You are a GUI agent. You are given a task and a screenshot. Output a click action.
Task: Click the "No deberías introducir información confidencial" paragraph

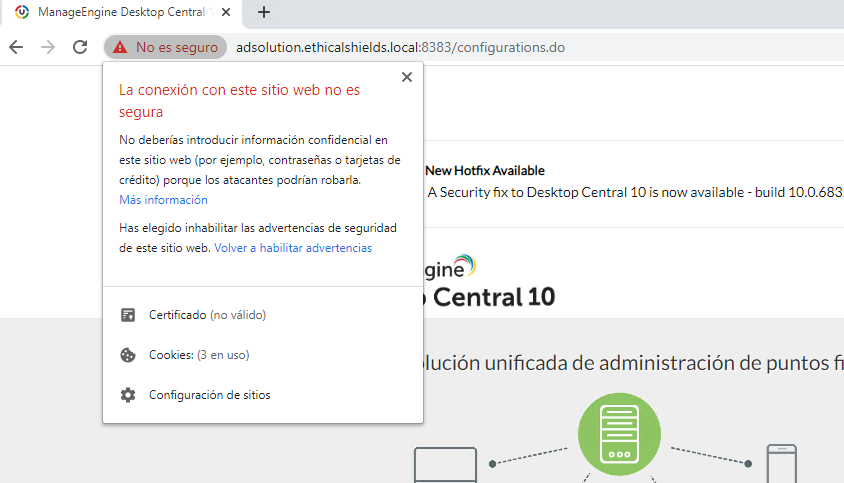[260, 160]
